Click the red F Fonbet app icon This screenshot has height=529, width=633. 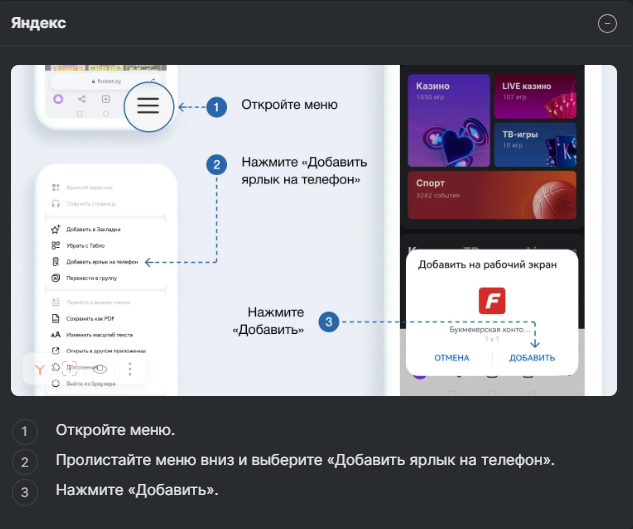click(492, 300)
